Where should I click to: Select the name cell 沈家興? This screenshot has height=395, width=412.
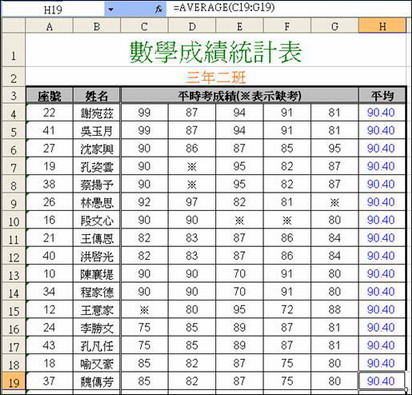click(97, 149)
